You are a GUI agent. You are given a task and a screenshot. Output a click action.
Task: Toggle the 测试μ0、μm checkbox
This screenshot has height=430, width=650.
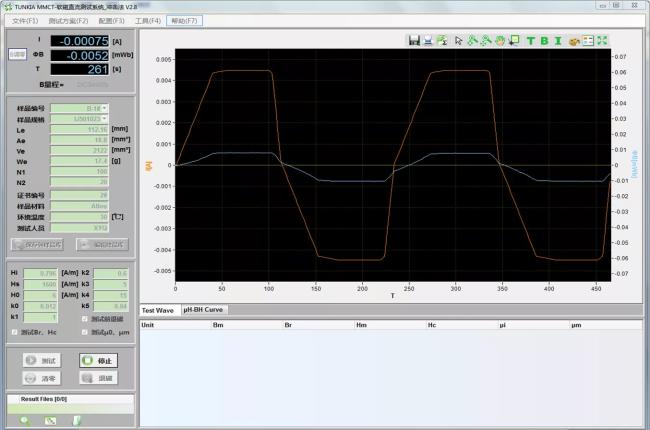[84, 331]
